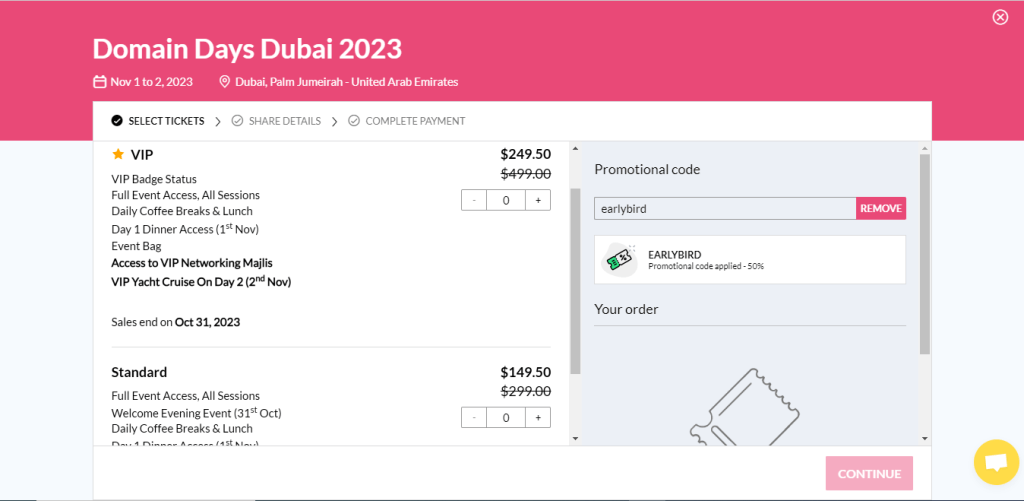
Task: Click the checkmark icon for Select Tickets
Action: click(117, 121)
